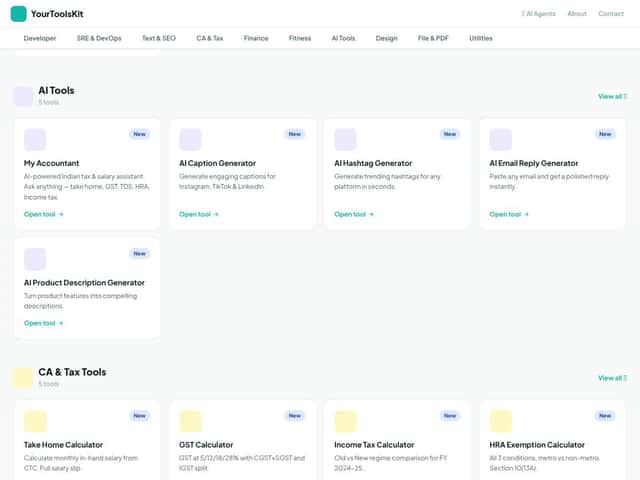Click the AI Caption Generator title
The image size is (640, 480).
click(218, 163)
